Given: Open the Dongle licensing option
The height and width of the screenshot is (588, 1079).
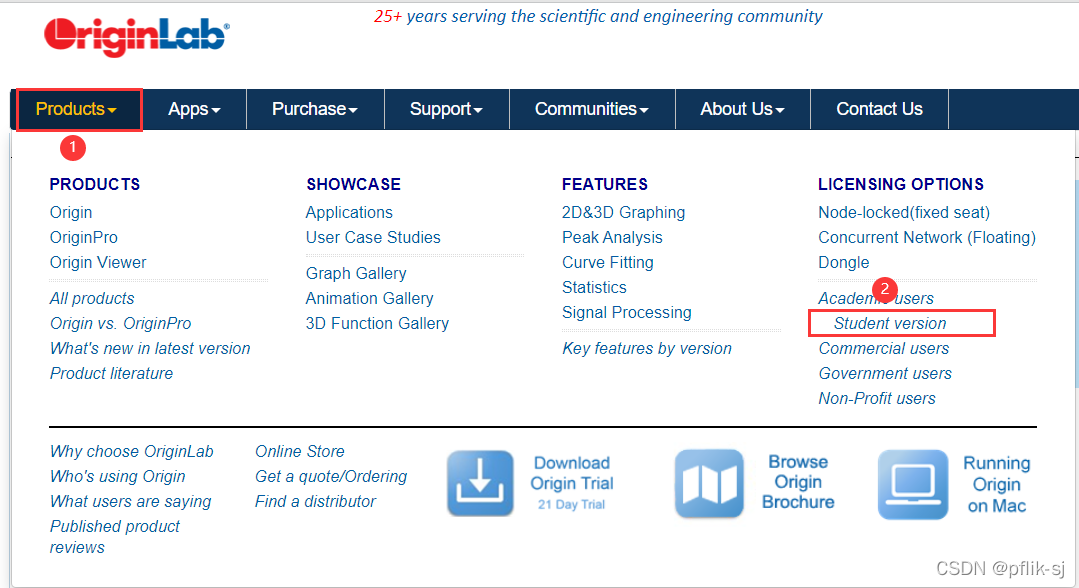Looking at the screenshot, I should point(844,262).
